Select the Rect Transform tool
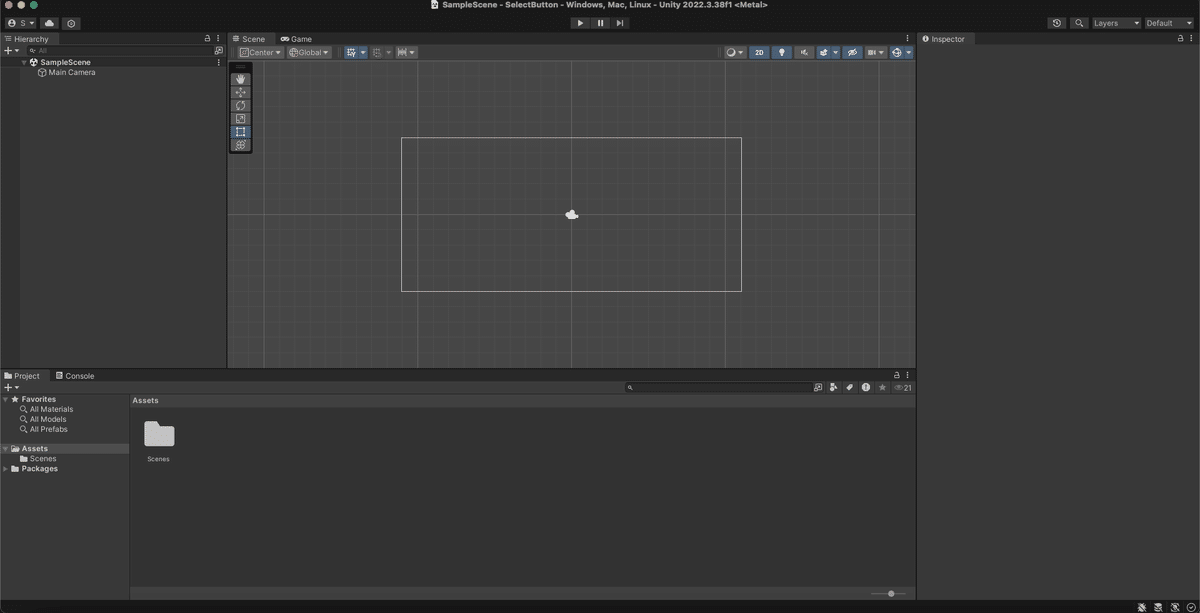 point(240,131)
